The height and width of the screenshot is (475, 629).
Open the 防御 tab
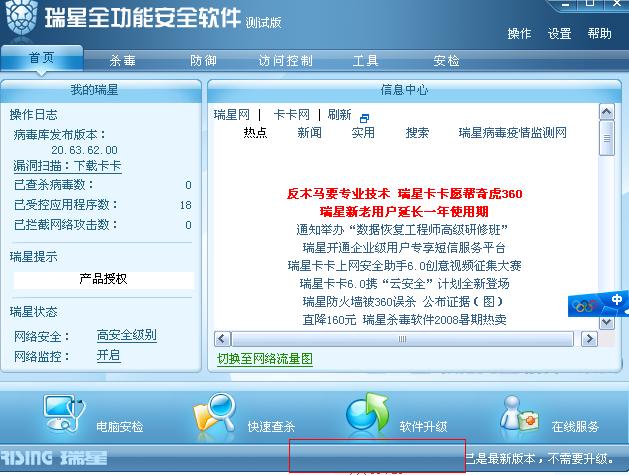tap(203, 61)
